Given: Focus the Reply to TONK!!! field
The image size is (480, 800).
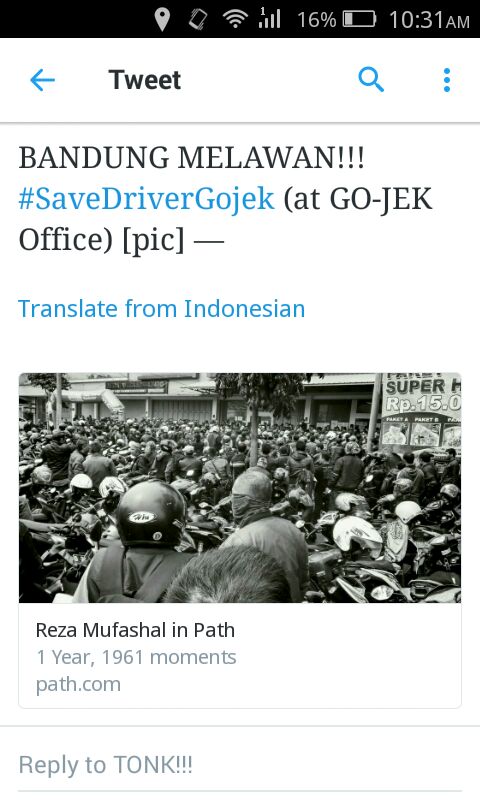Looking at the screenshot, I should pyautogui.click(x=240, y=765).
